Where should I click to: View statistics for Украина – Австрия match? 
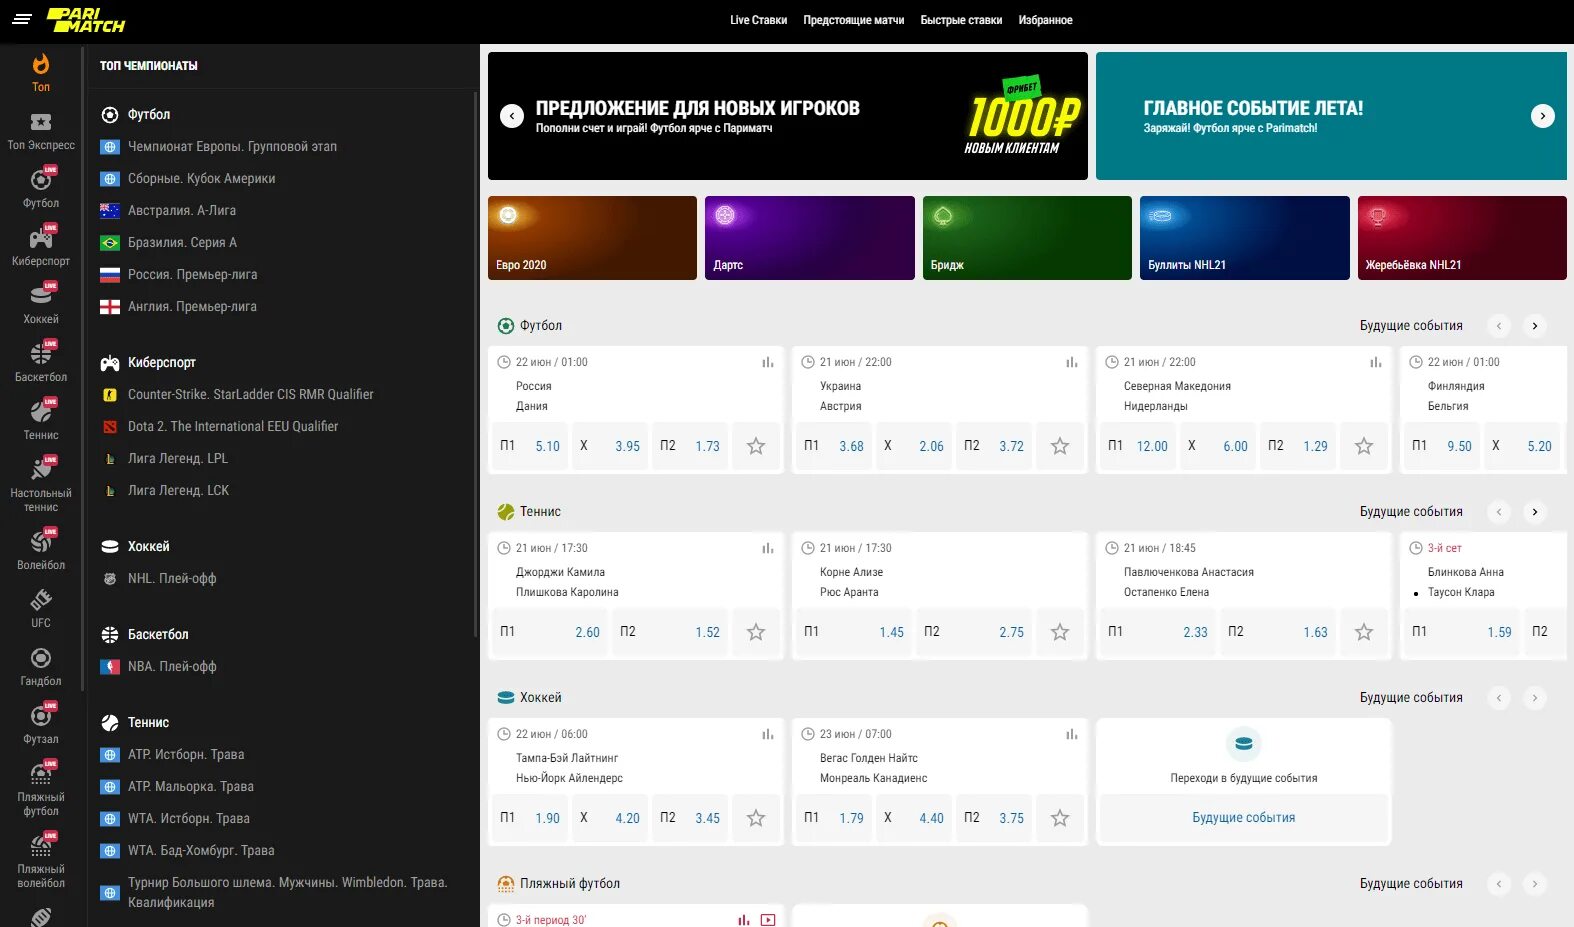click(1072, 362)
